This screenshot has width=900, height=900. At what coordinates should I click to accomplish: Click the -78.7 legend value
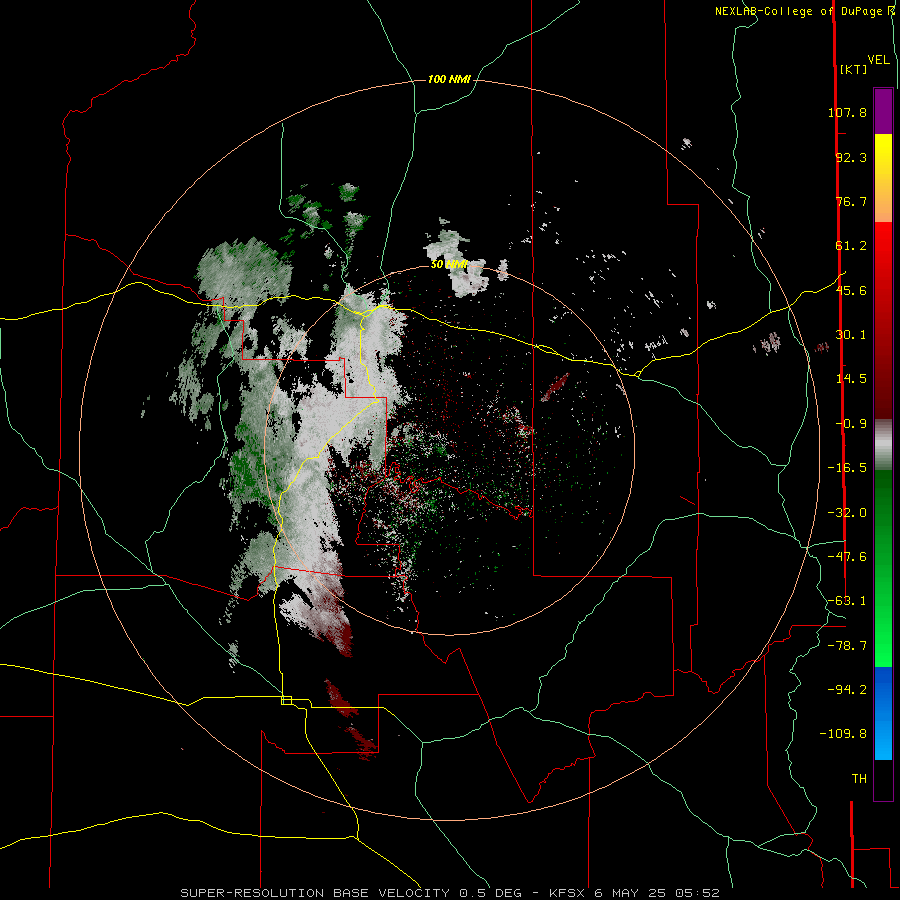[847, 646]
